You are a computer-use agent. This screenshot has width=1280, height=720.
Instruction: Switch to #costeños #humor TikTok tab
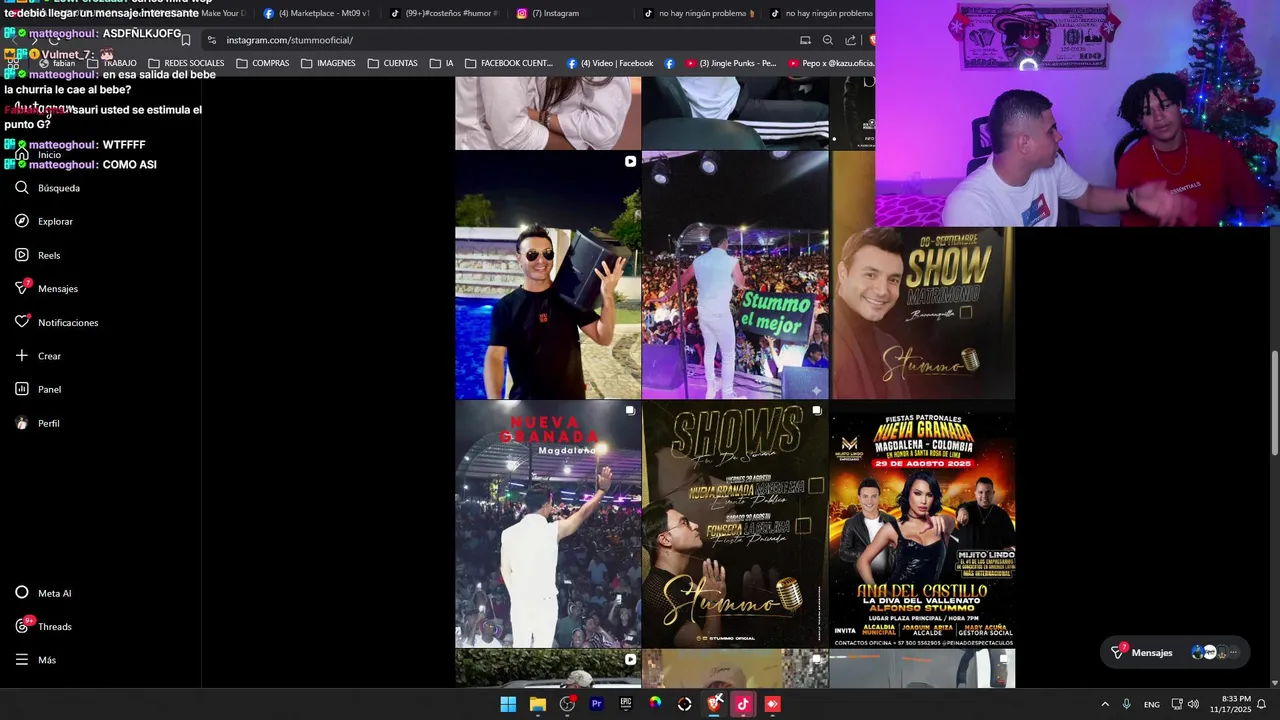point(442,13)
